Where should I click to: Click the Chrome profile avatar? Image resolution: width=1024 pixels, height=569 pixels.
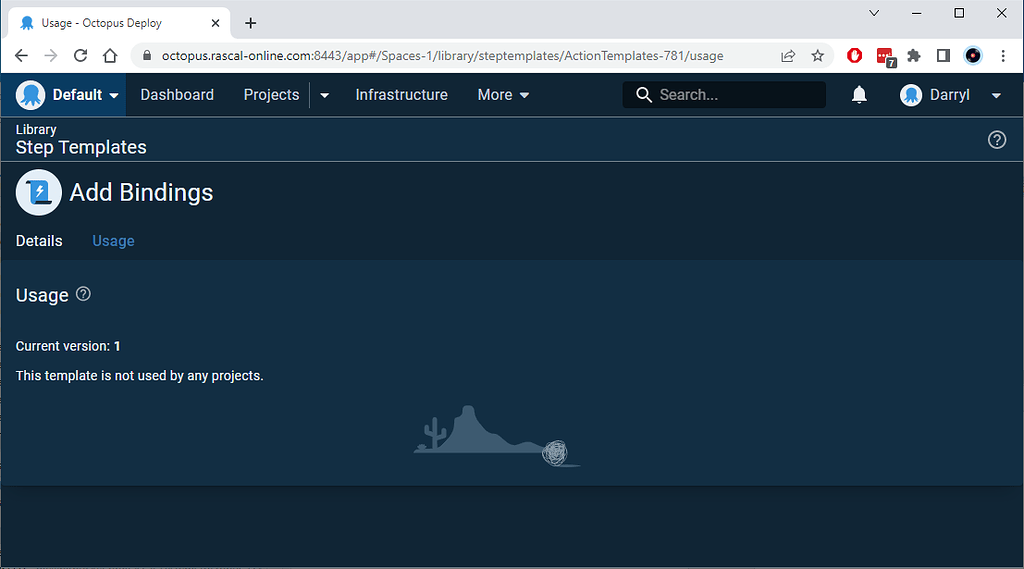(972, 56)
